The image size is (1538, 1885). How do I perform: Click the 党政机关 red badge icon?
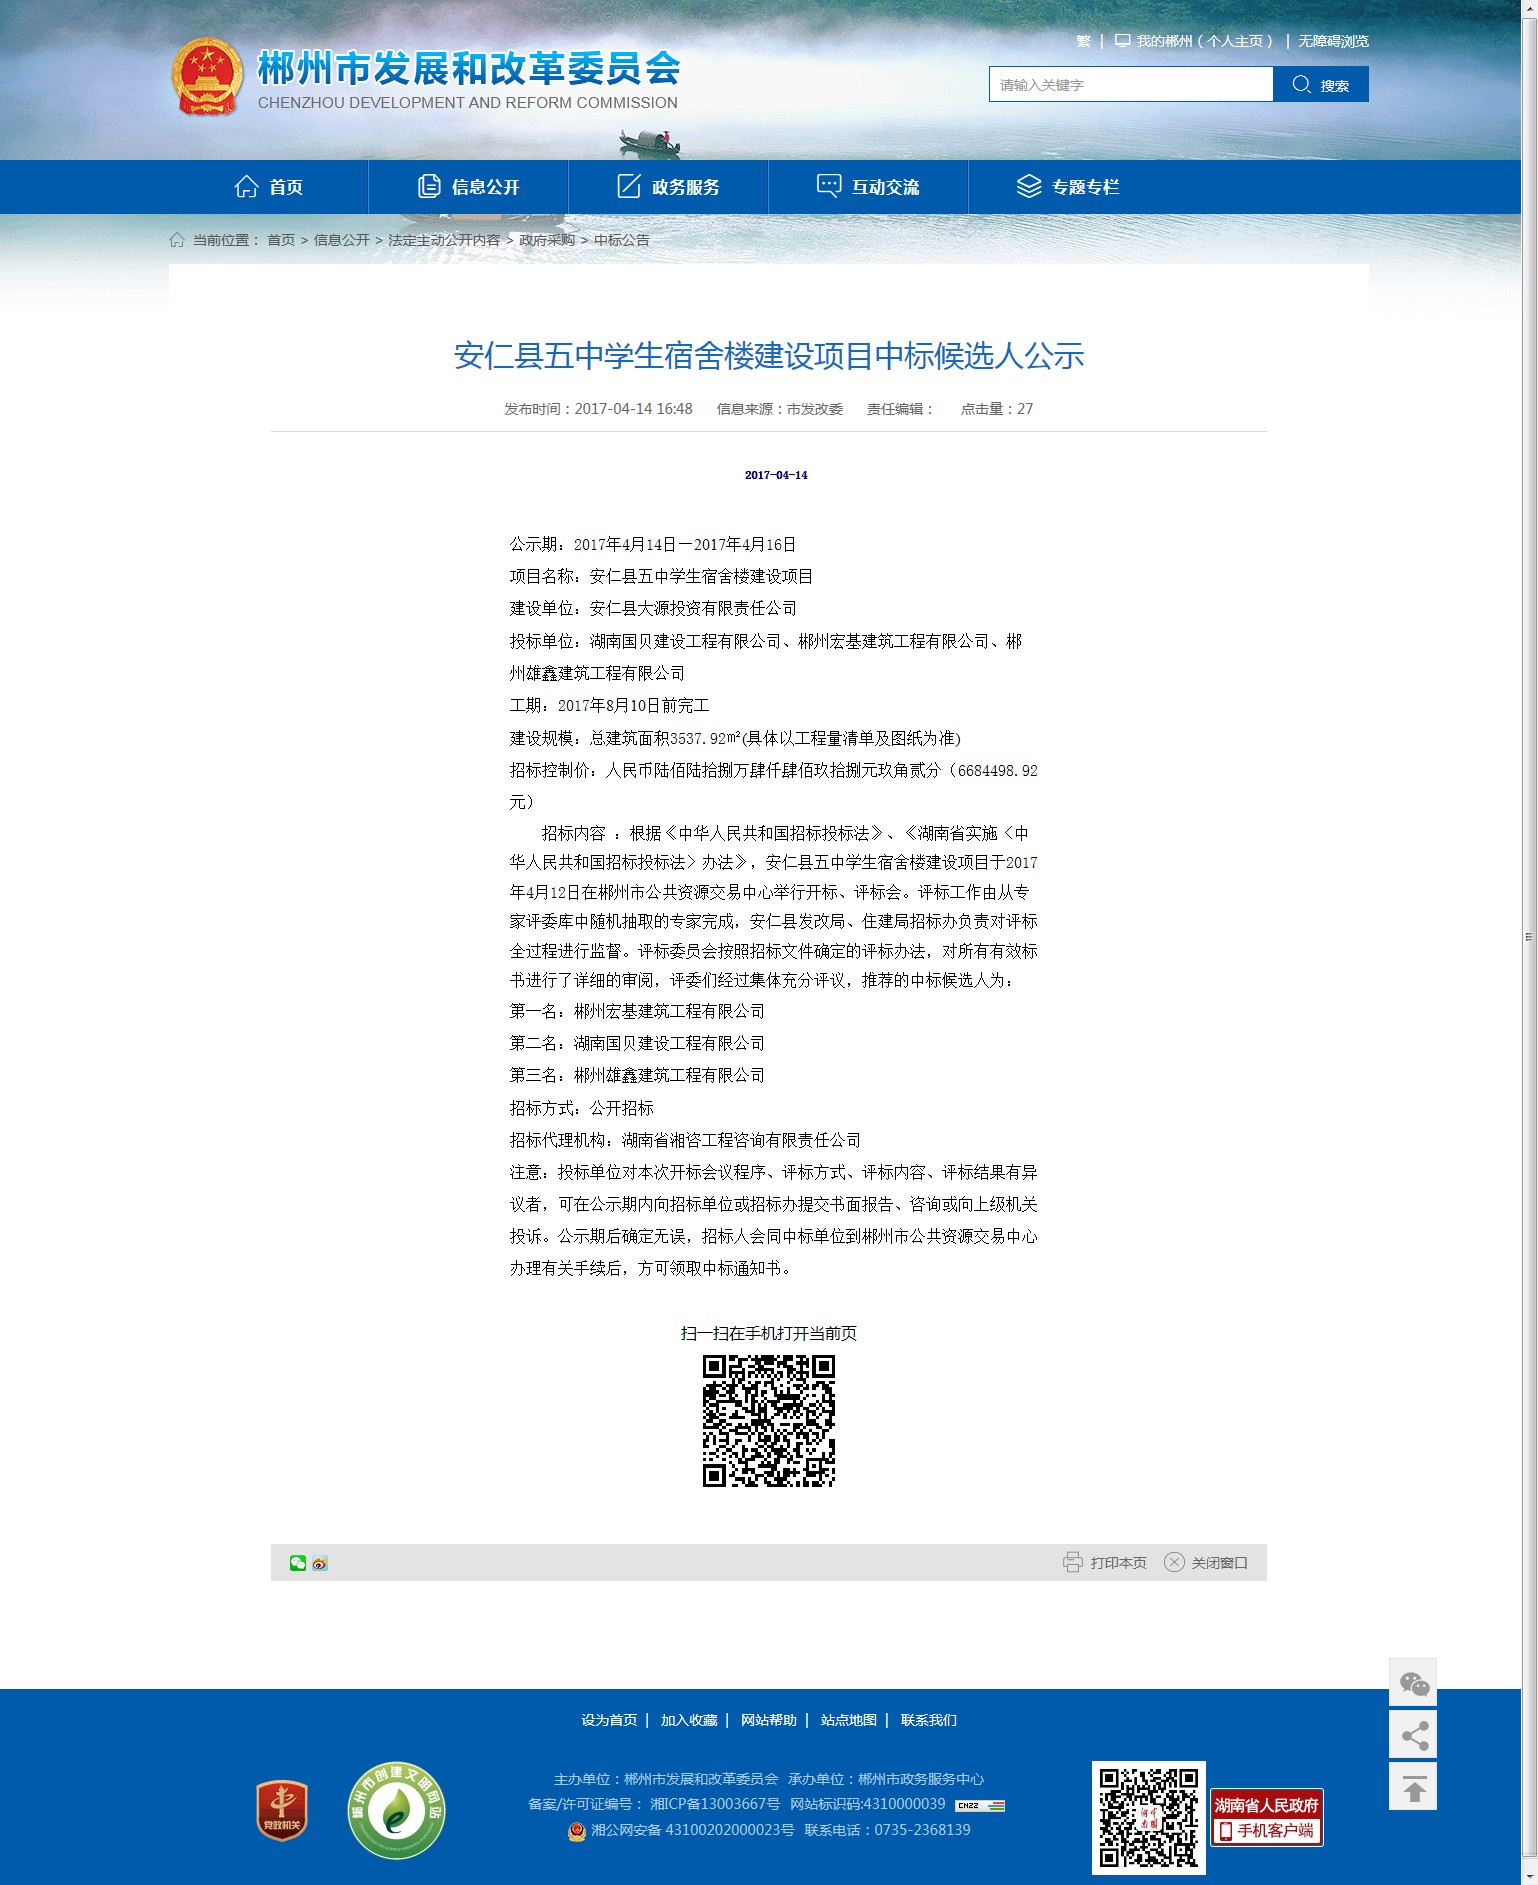click(x=282, y=1810)
